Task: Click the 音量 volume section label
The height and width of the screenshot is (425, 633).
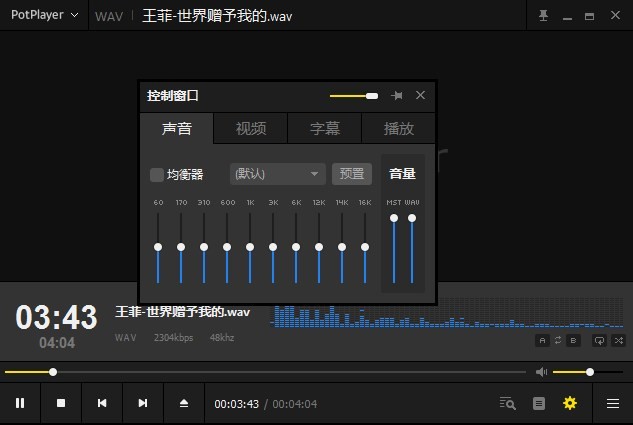Action: (x=402, y=174)
